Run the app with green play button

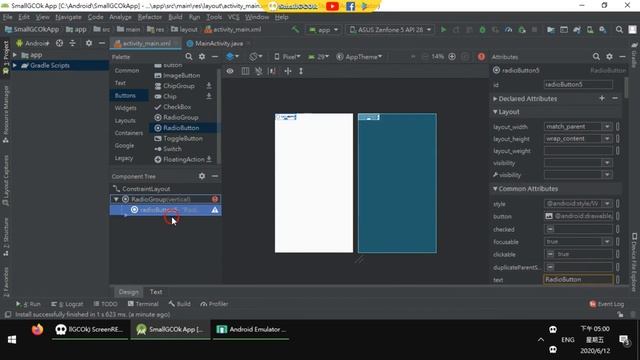444,30
